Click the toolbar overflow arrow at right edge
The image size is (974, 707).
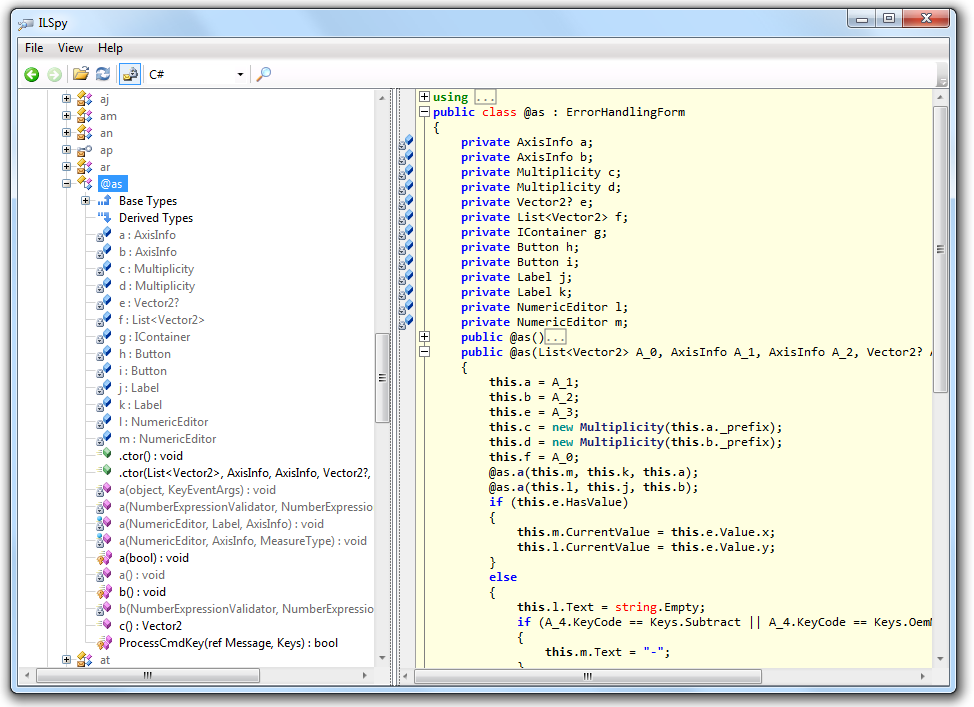pyautogui.click(x=942, y=81)
